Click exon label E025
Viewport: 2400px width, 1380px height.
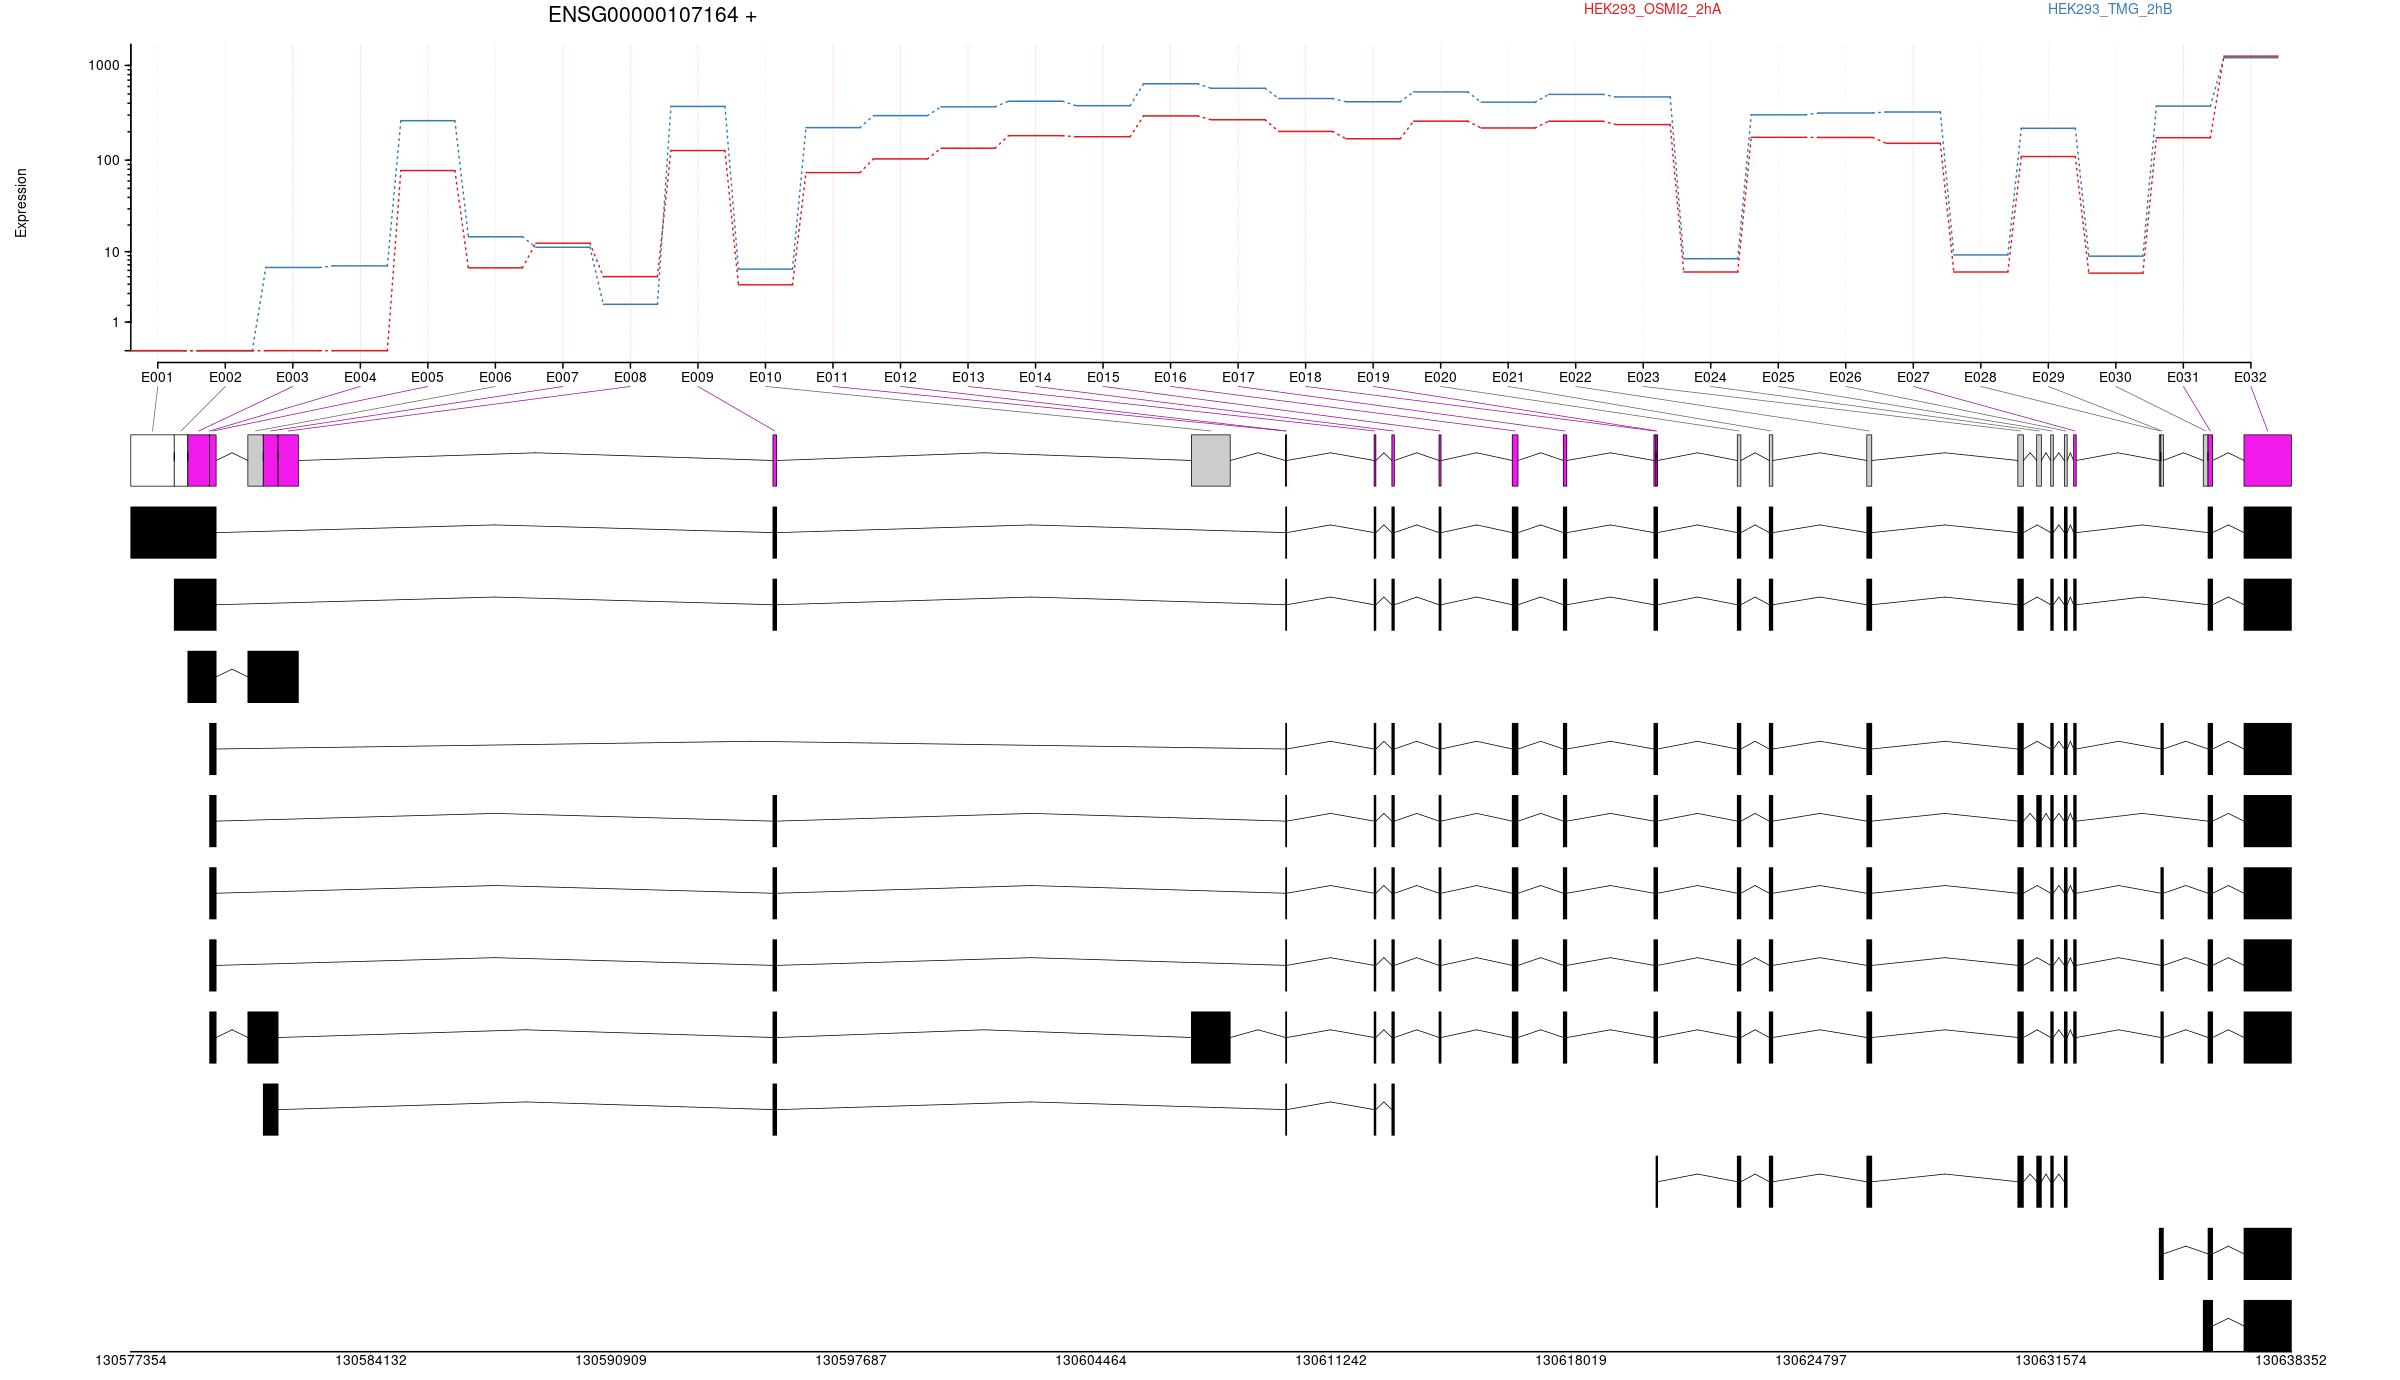point(1778,377)
